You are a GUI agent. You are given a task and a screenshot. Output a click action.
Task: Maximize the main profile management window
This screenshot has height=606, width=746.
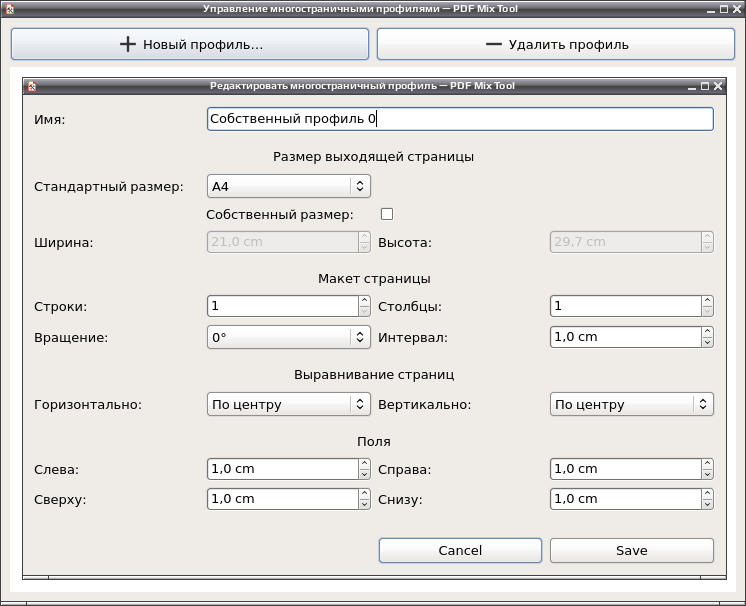click(x=724, y=9)
